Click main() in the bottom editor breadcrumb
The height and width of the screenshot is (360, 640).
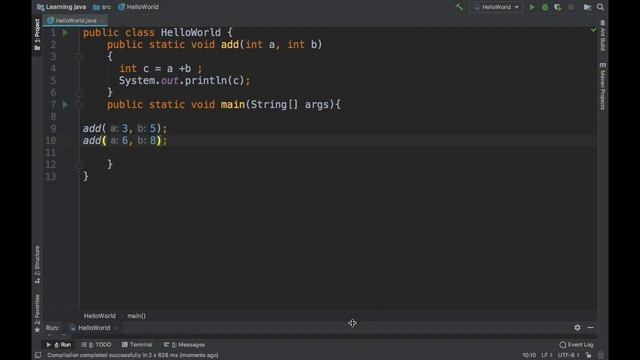pos(136,316)
